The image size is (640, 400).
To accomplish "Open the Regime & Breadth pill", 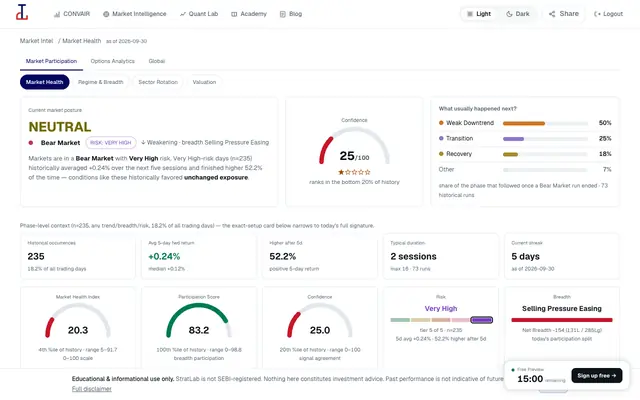I will [100, 82].
